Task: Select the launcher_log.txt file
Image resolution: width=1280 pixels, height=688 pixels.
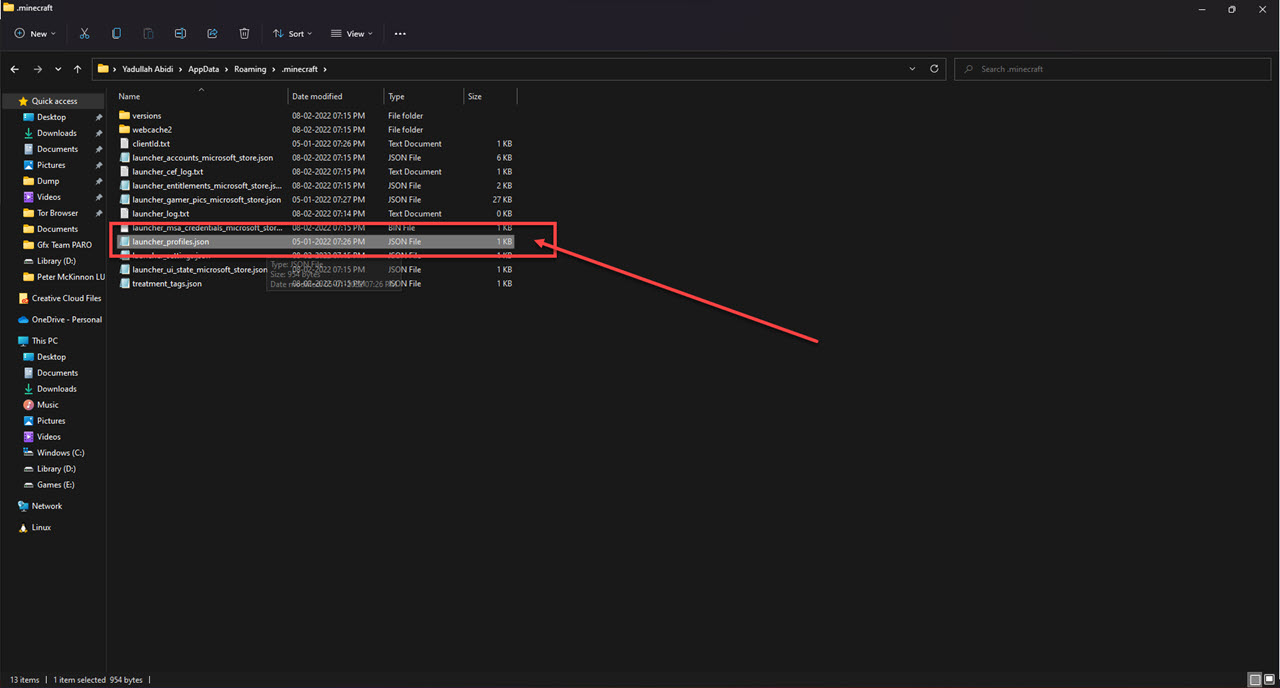Action: (x=160, y=213)
